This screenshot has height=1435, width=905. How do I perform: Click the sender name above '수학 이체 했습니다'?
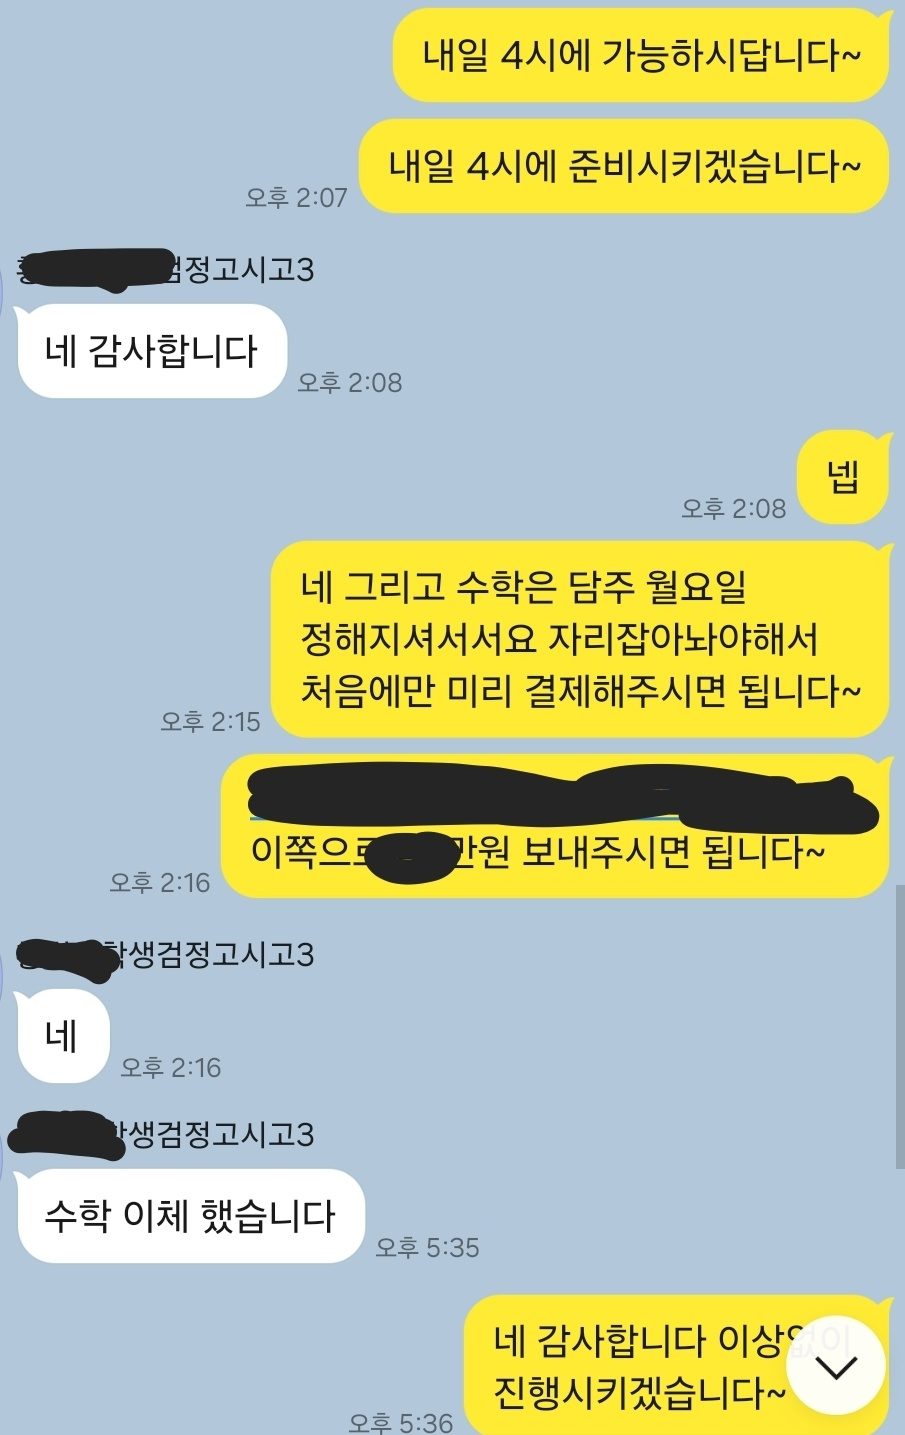[x=162, y=1134]
